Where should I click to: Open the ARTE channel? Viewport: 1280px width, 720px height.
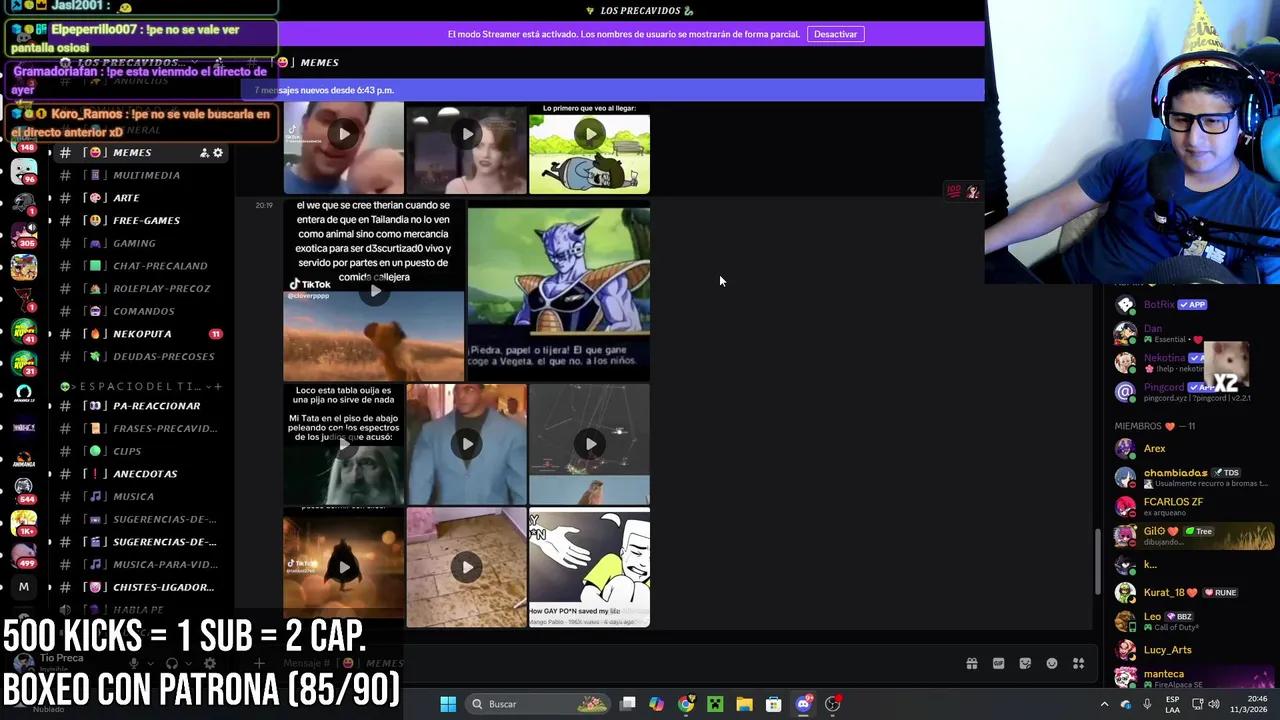coord(140,198)
